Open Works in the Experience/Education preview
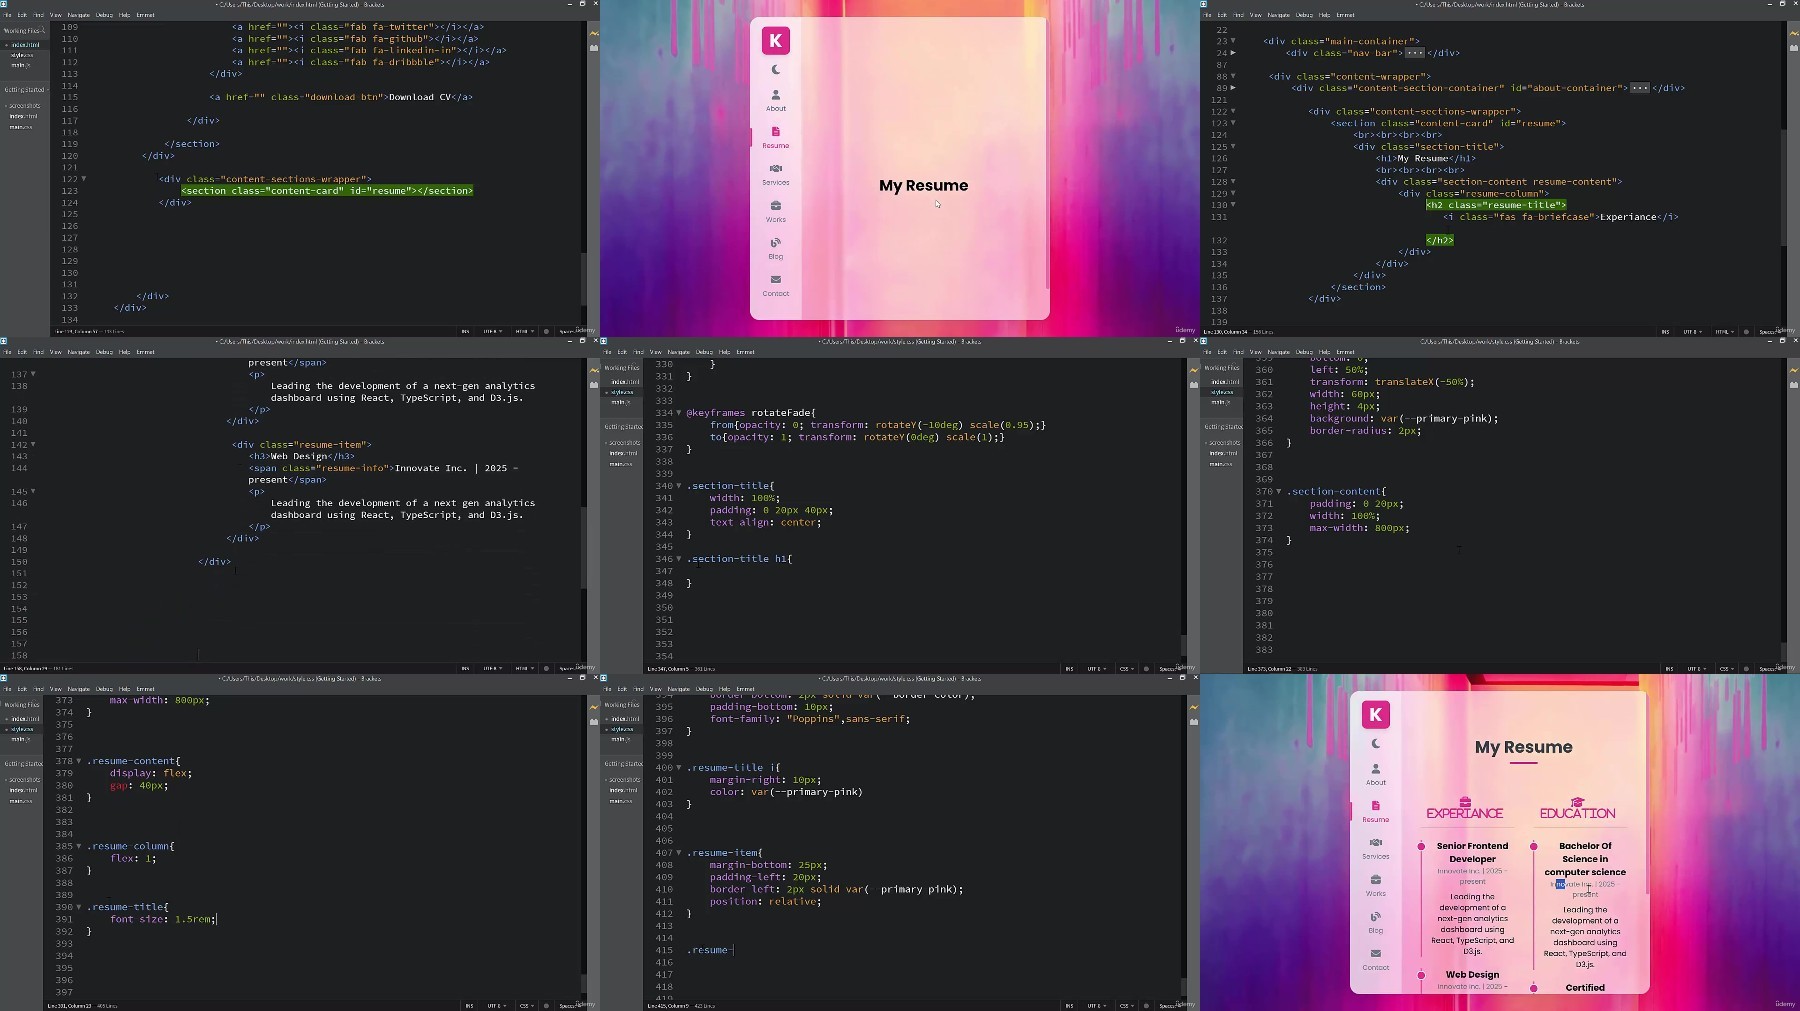 tap(1376, 885)
